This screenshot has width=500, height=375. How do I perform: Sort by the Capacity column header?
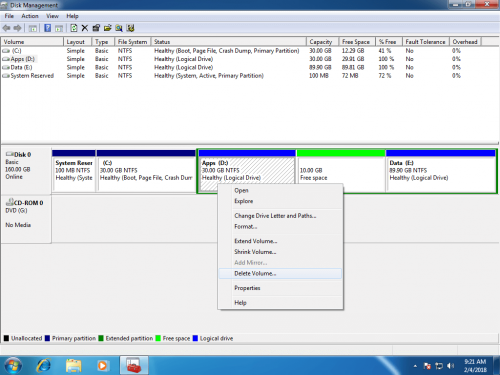pos(323,42)
